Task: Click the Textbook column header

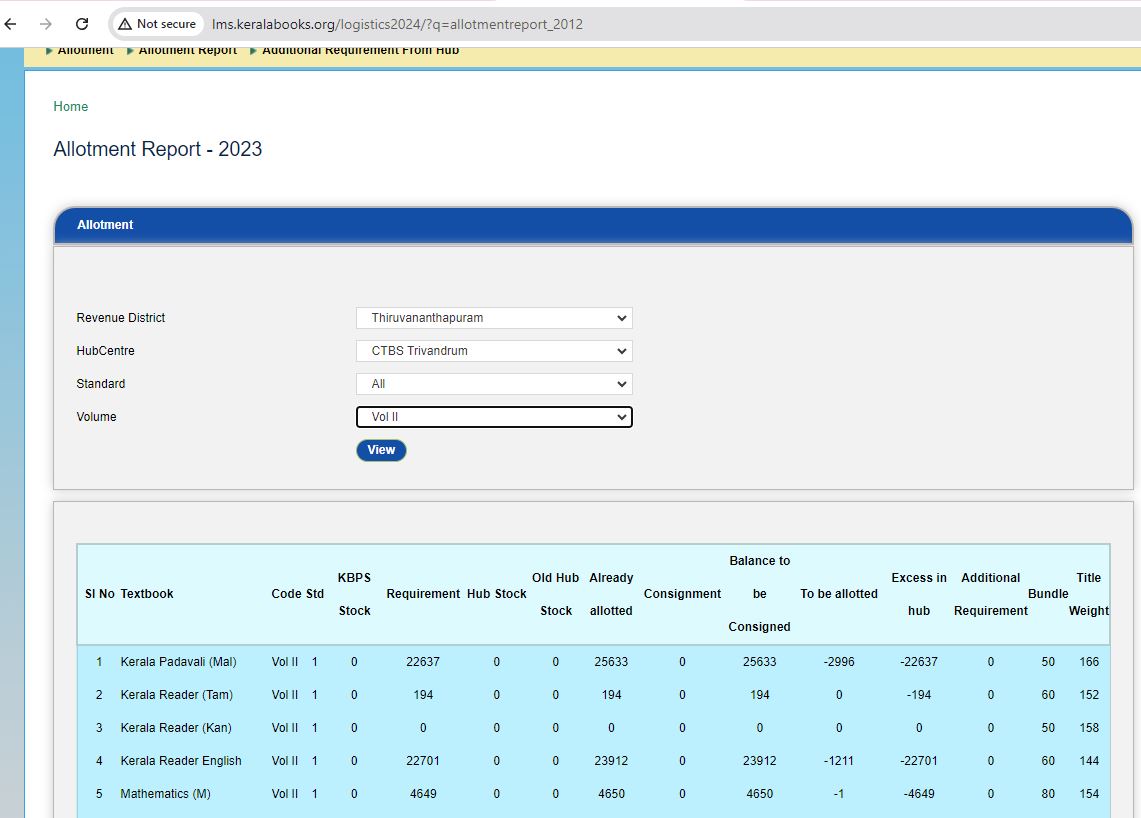Action: (147, 594)
